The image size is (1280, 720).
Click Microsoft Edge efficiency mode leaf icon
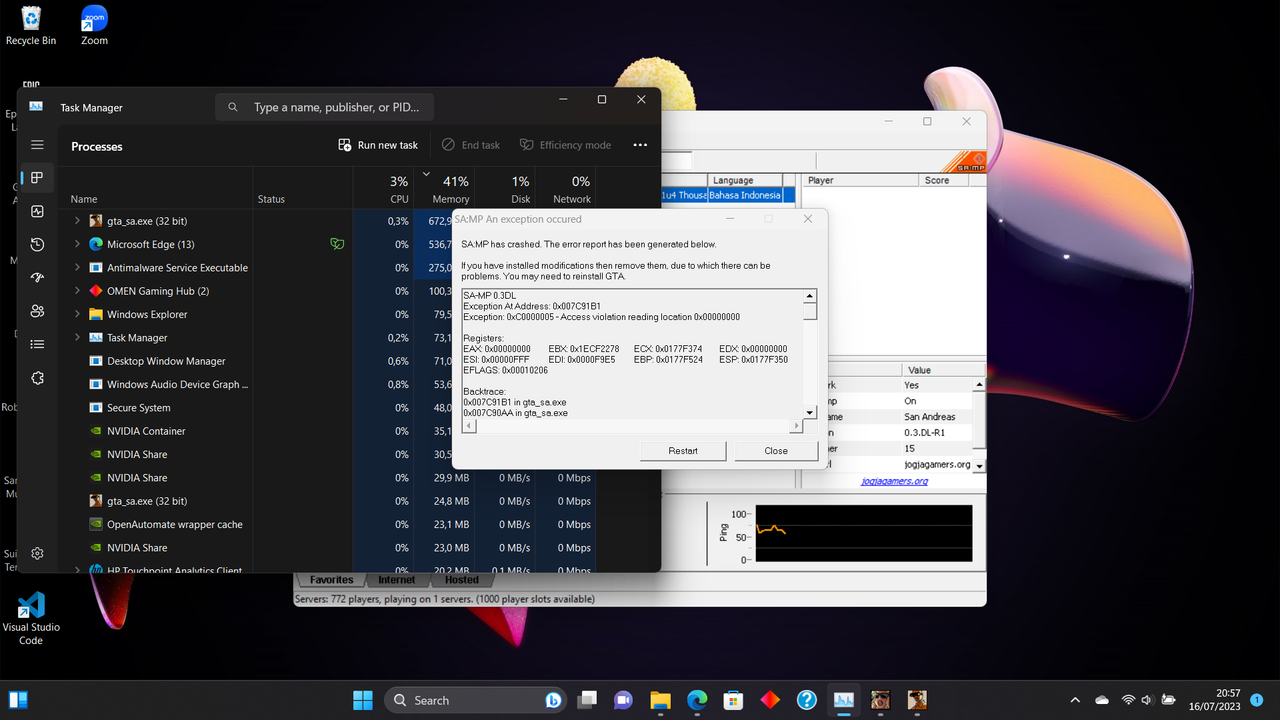click(x=337, y=244)
